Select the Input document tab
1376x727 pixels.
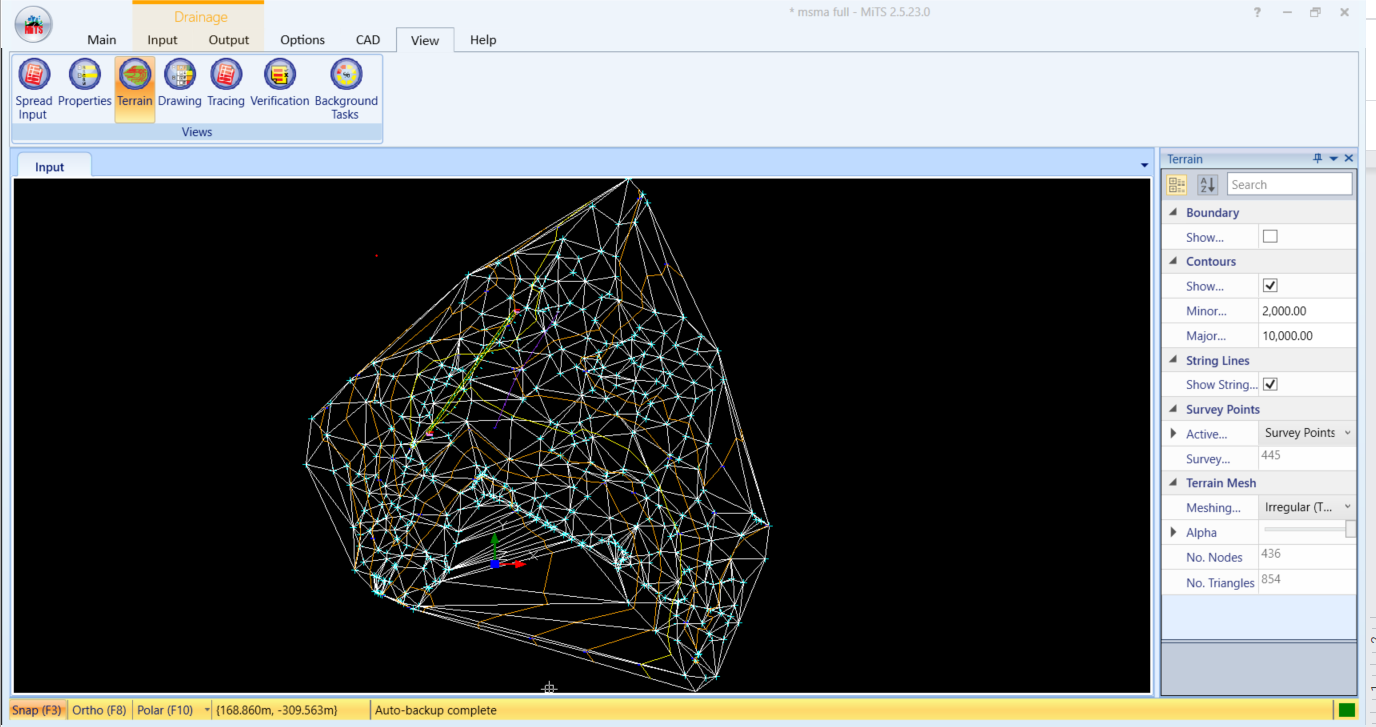[x=50, y=167]
